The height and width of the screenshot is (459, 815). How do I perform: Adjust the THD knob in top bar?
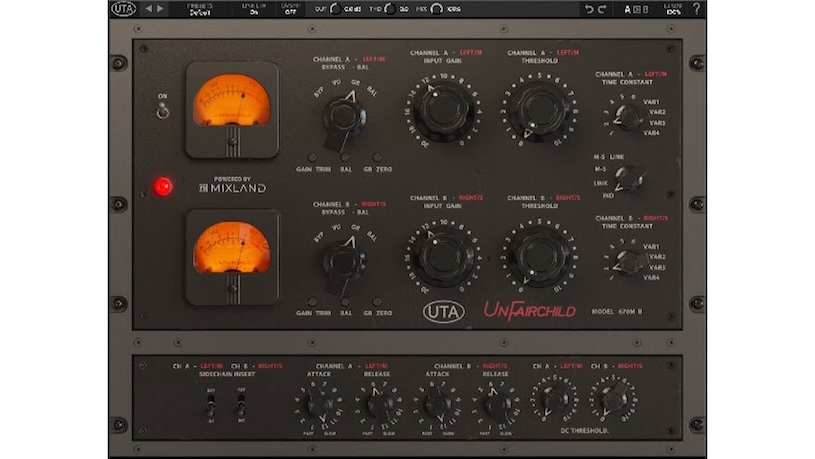point(390,9)
